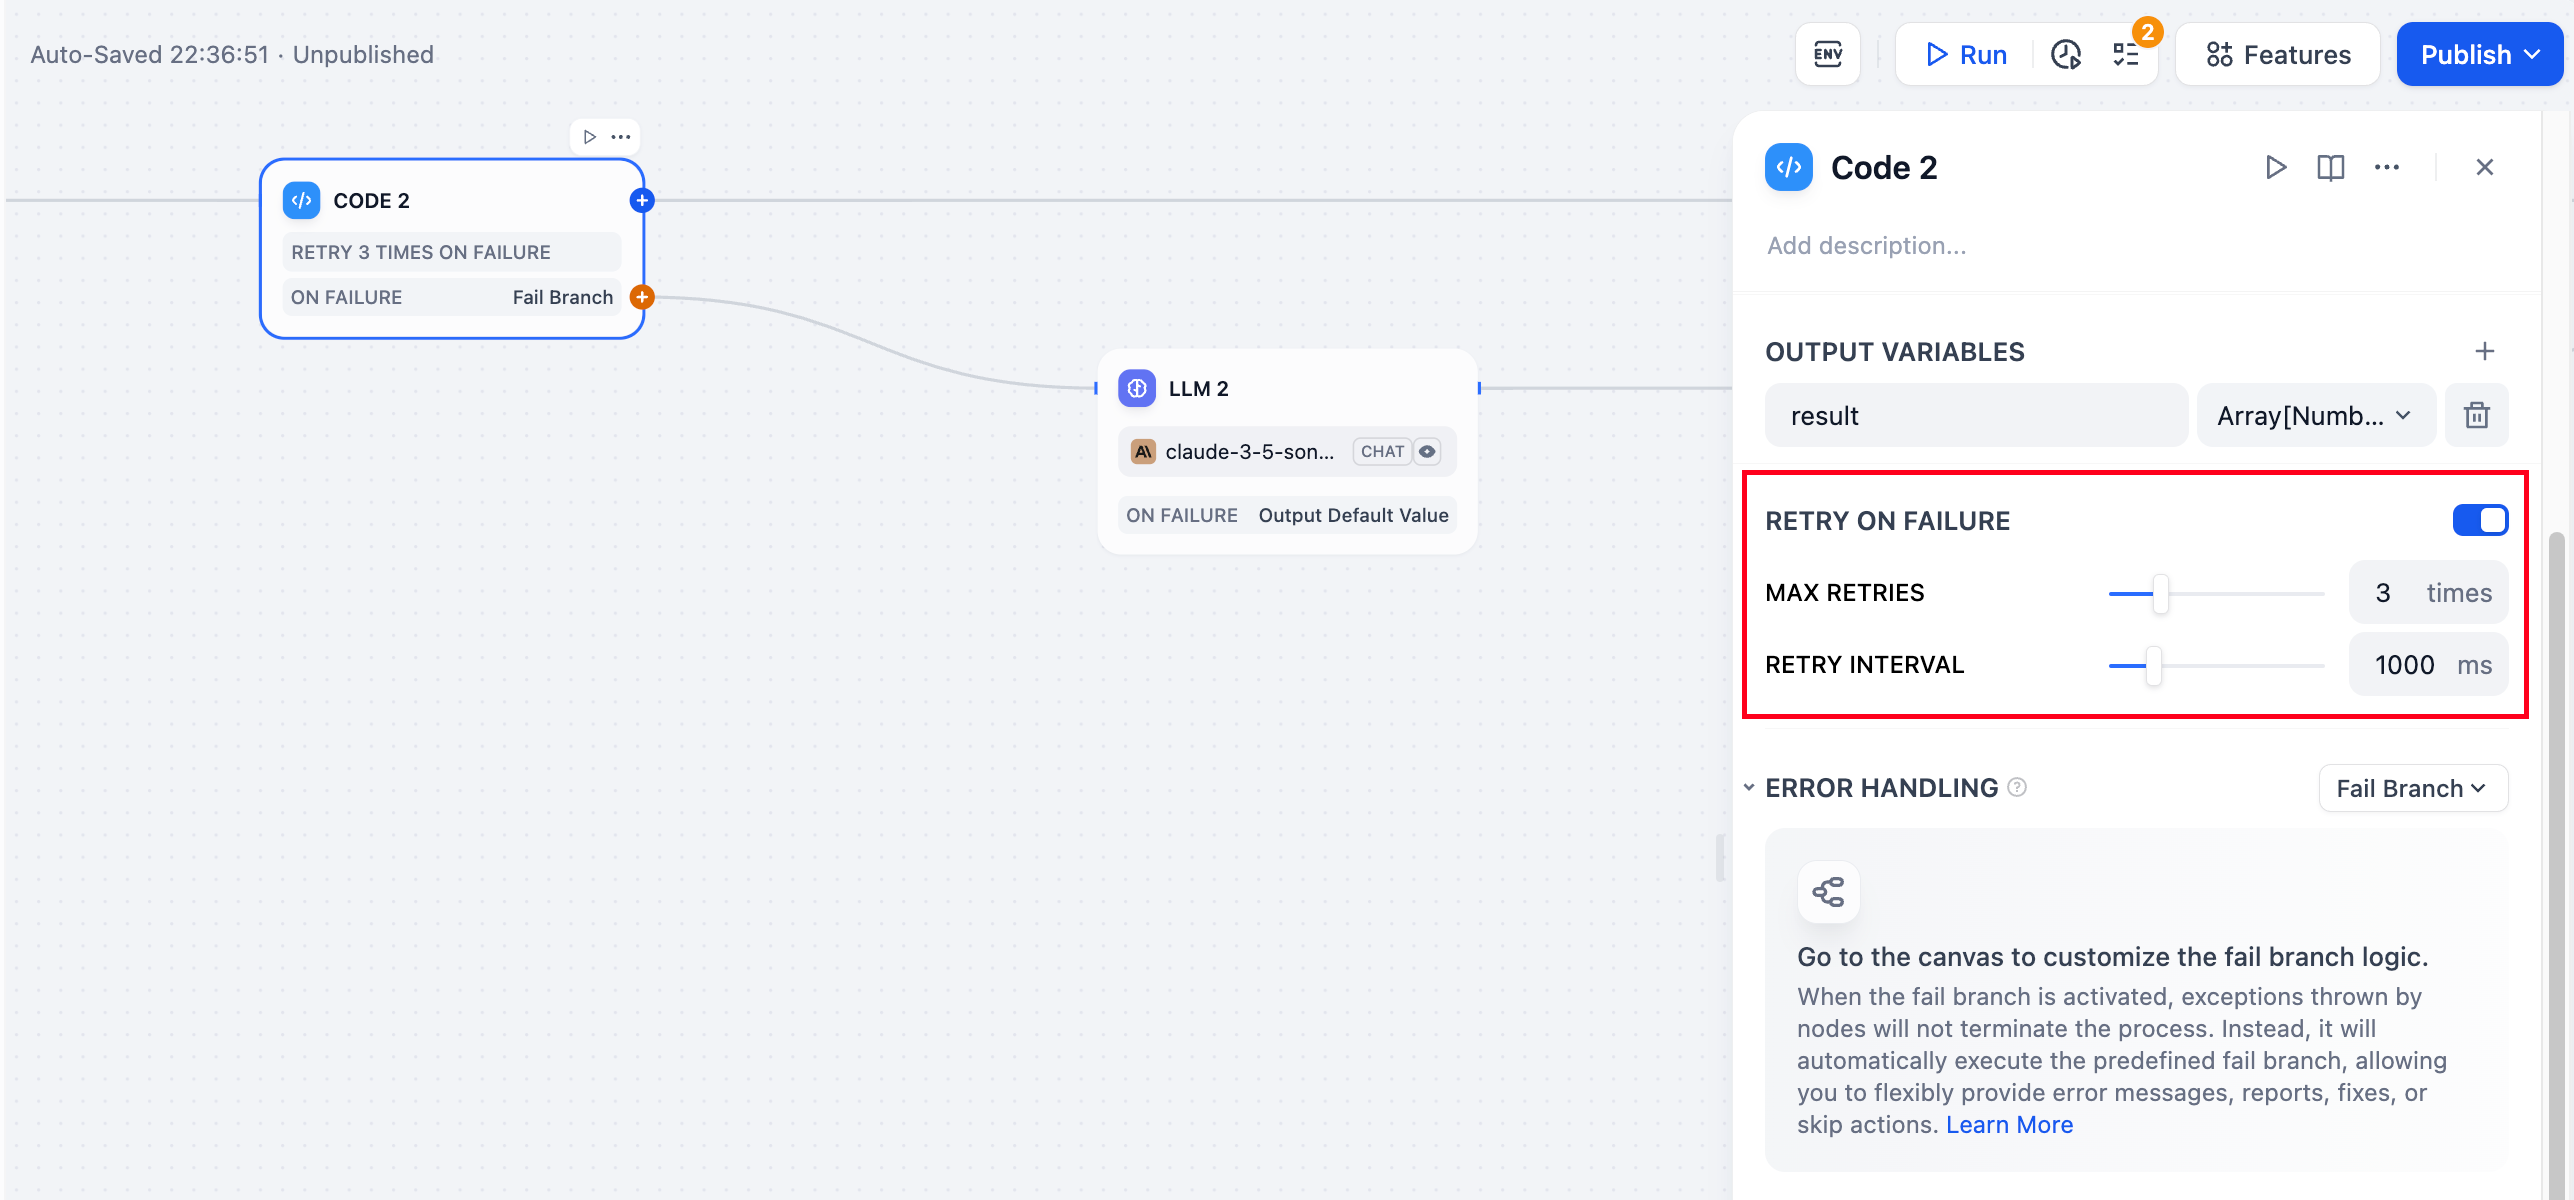2574x1200 pixels.
Task: Open the Array[Number] type dropdown
Action: pyautogui.click(x=2314, y=415)
